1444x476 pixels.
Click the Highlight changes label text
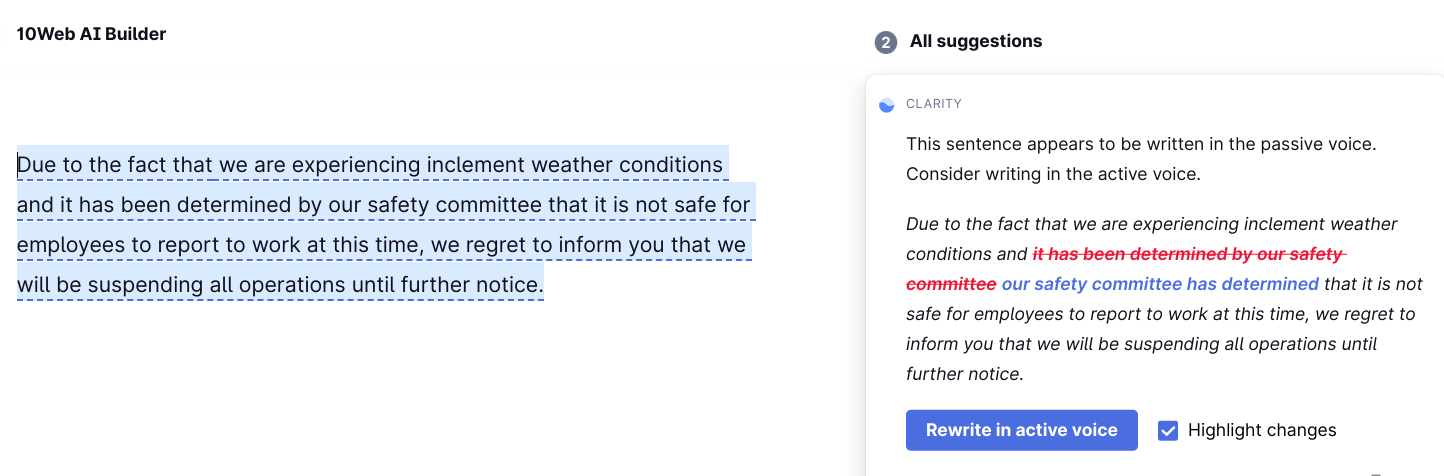point(1262,431)
